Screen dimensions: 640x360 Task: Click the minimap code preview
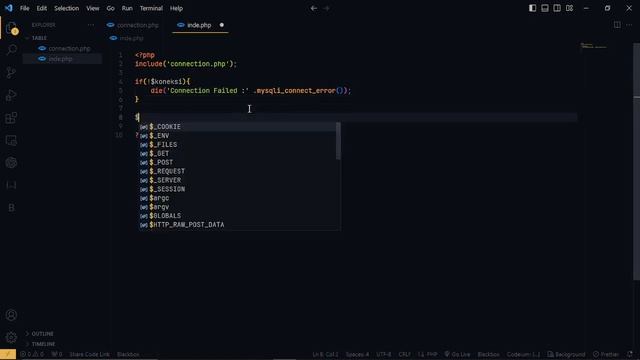(x=594, y=46)
